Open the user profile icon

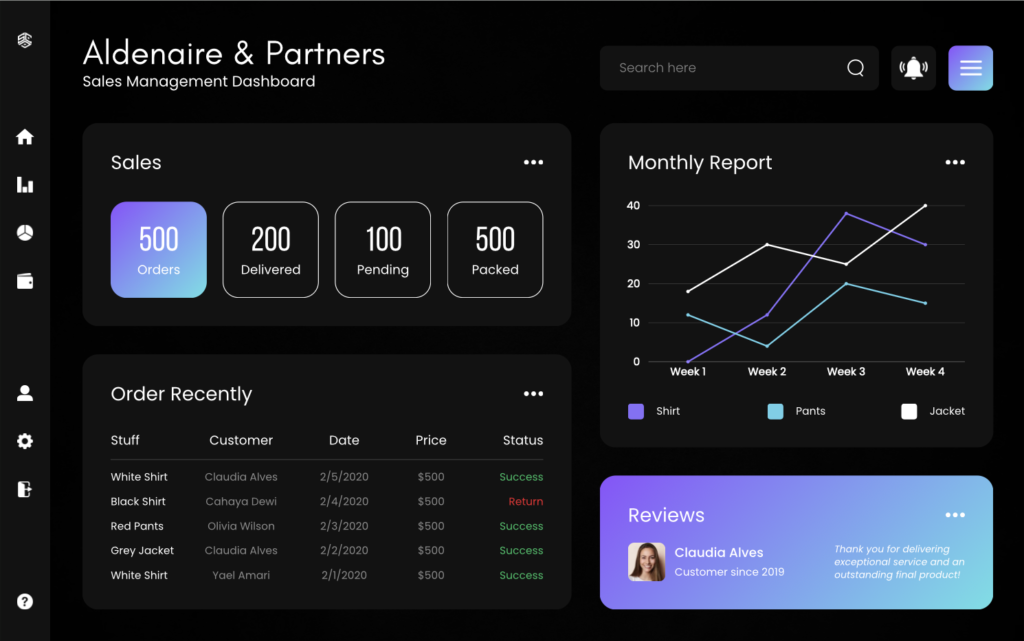click(x=25, y=393)
